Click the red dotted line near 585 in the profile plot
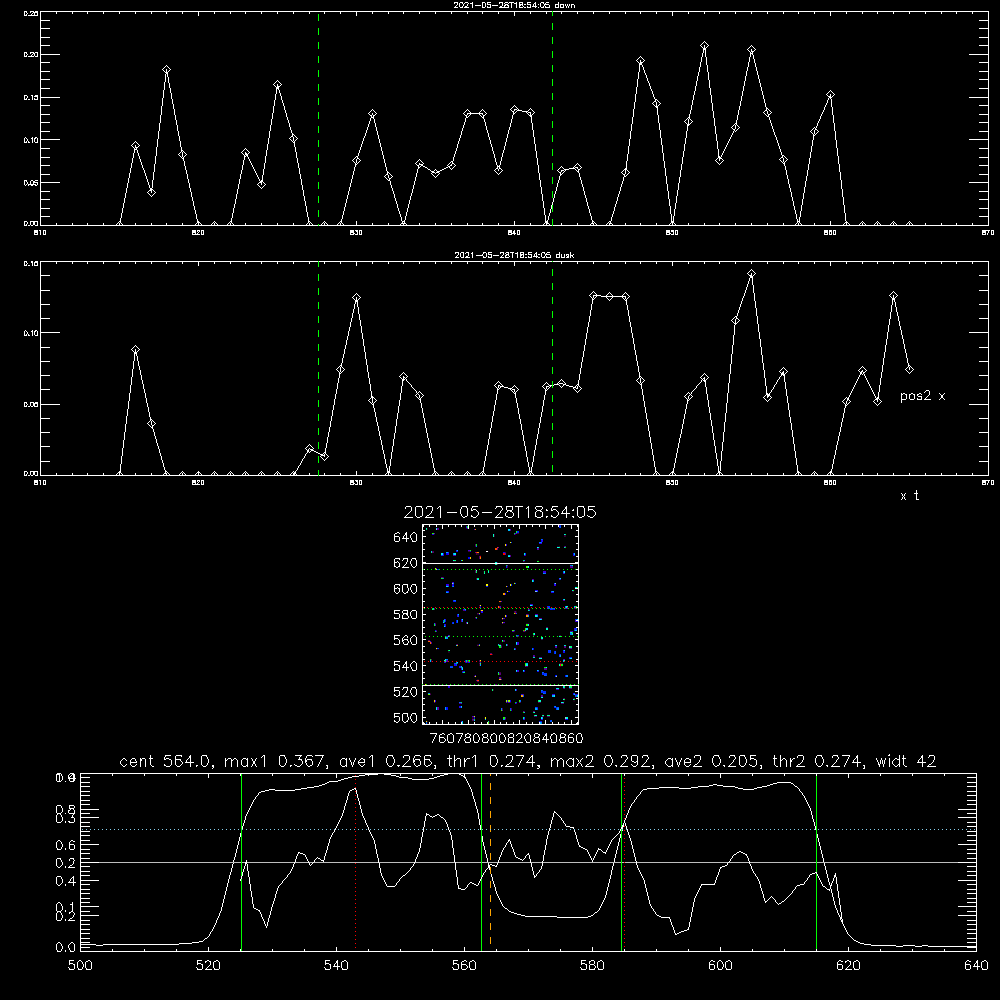 [625, 861]
